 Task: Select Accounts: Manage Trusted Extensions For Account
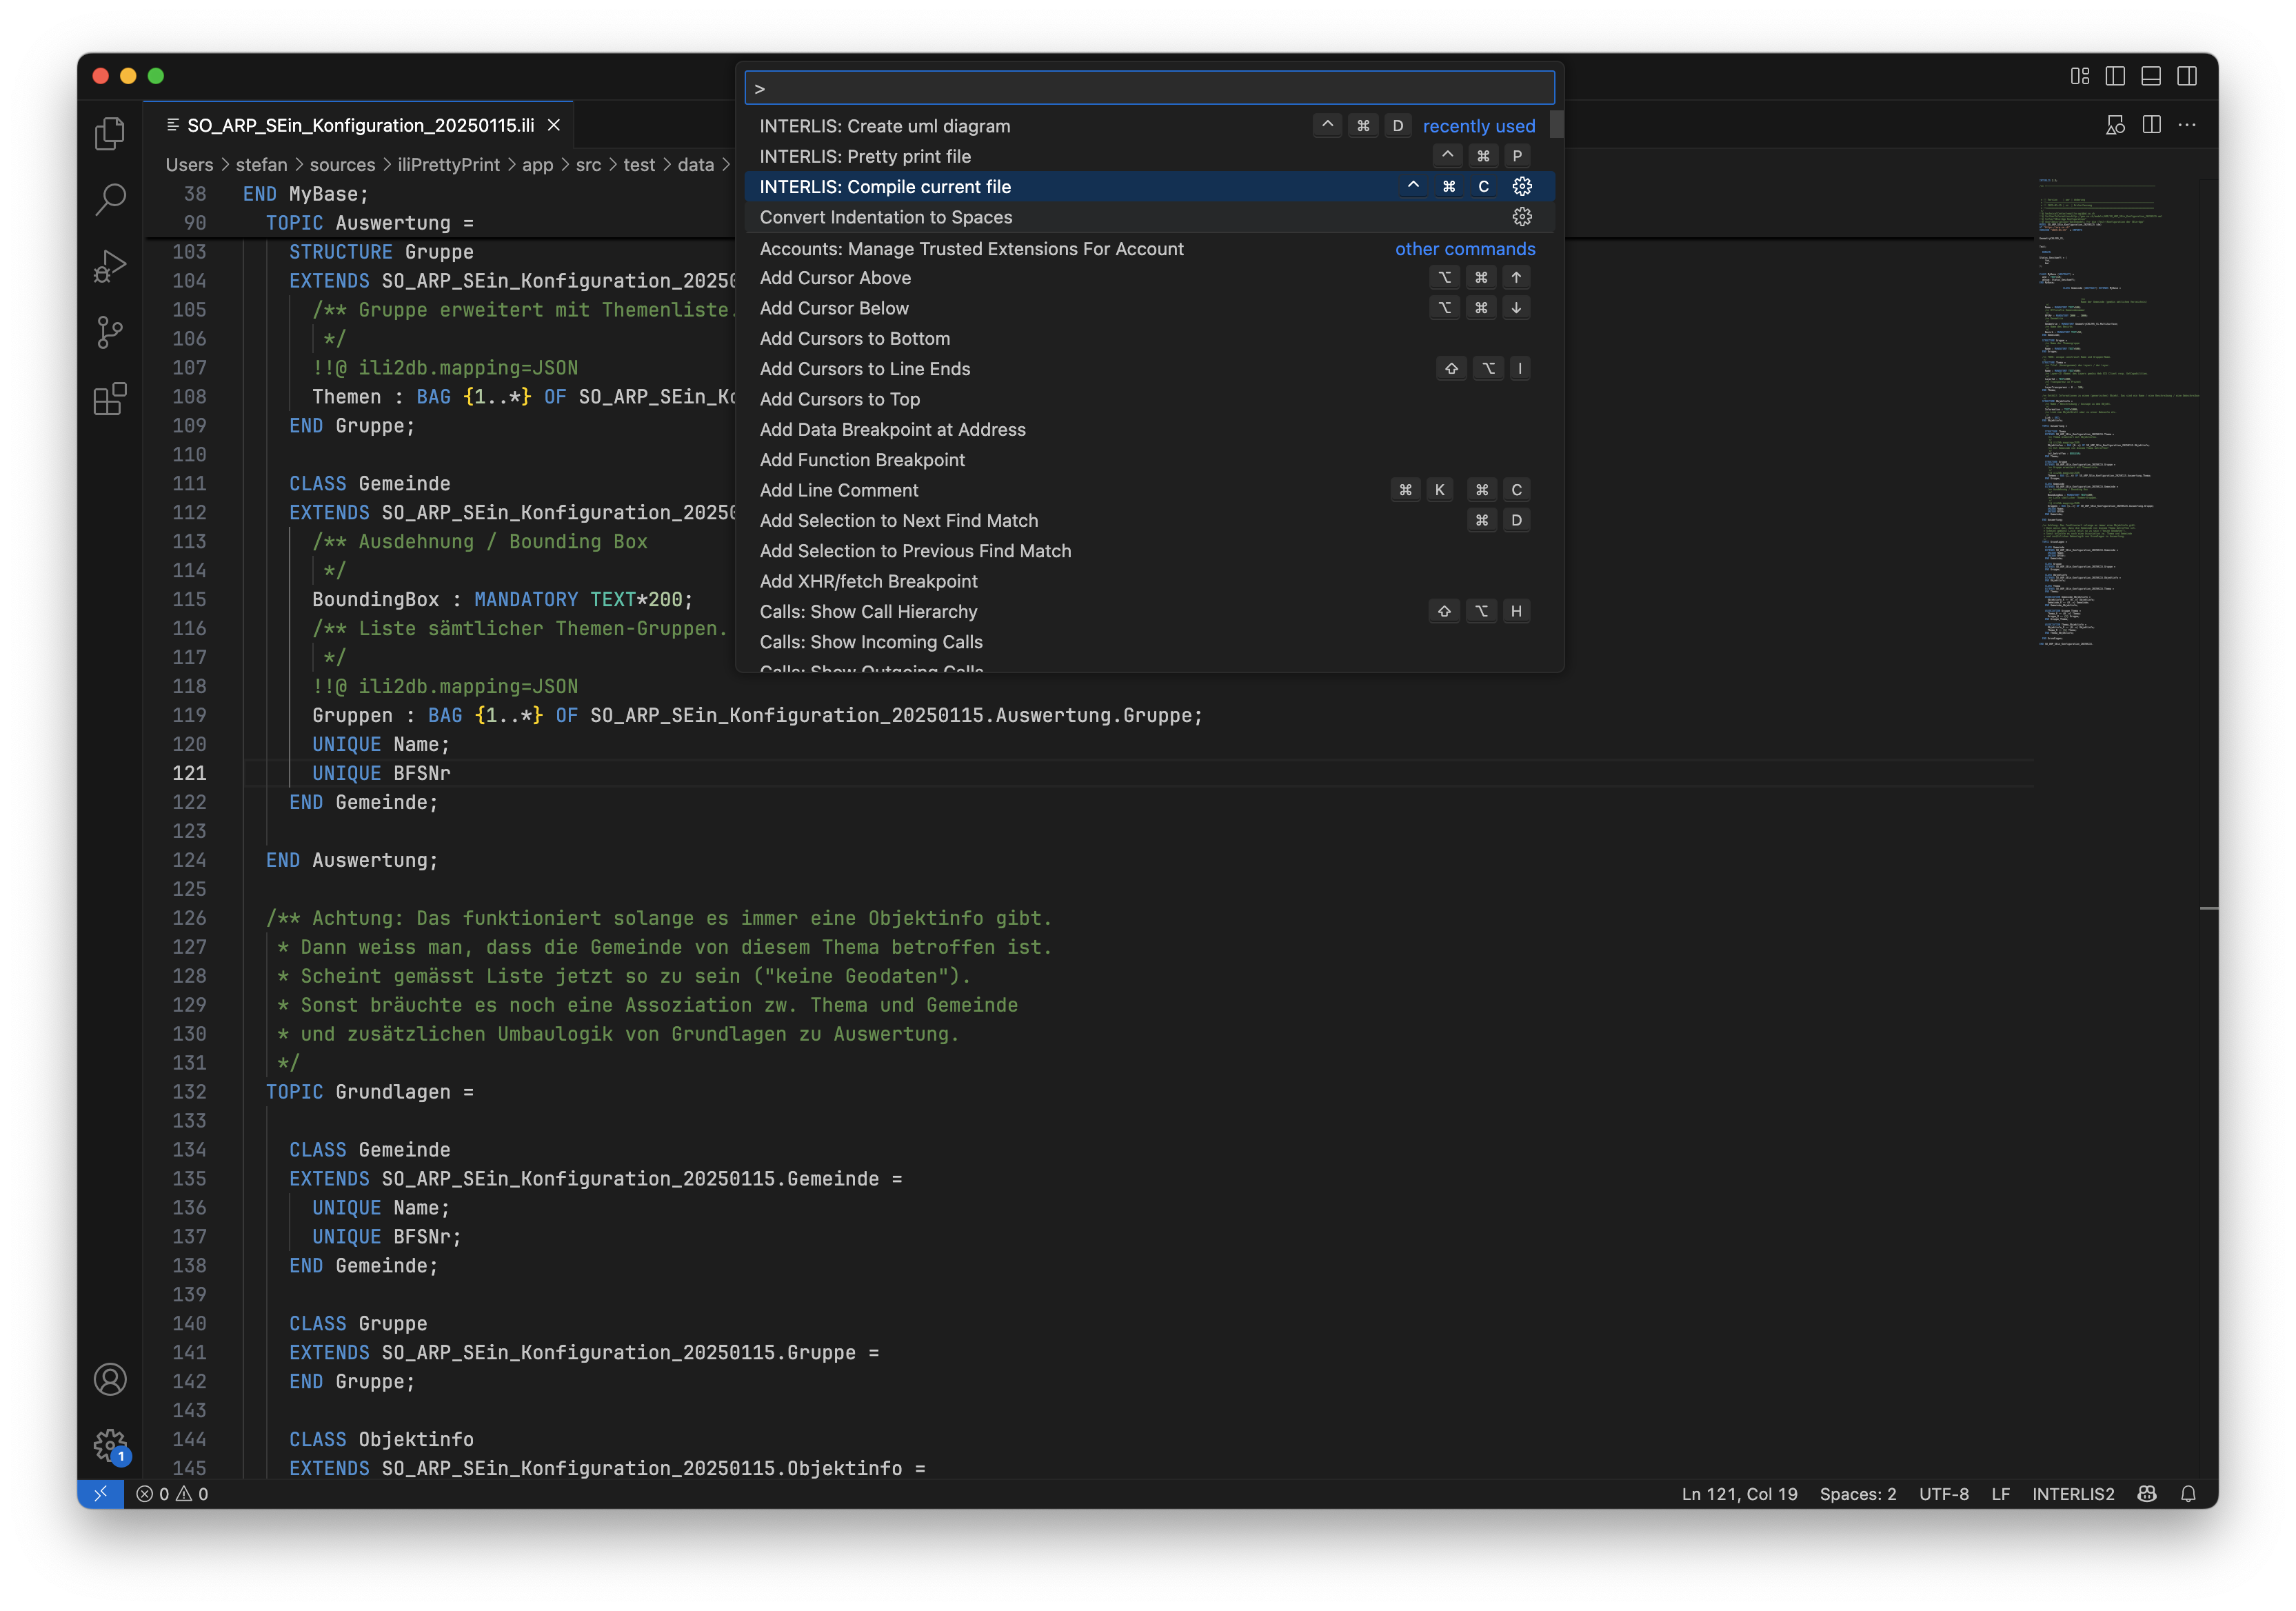tap(1150, 249)
